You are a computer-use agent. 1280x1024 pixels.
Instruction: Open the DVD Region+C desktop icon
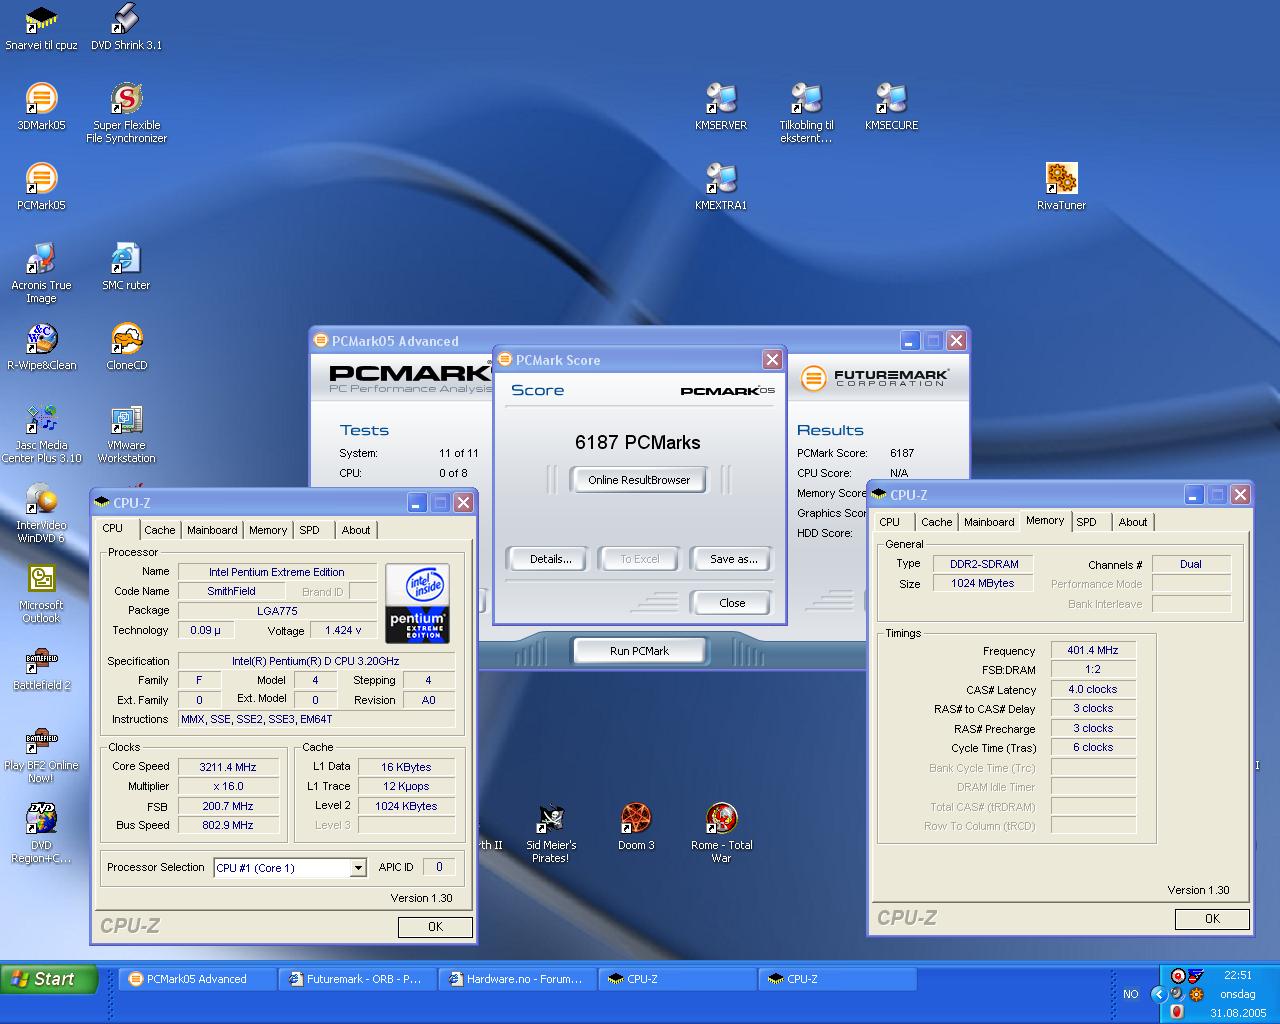(41, 833)
